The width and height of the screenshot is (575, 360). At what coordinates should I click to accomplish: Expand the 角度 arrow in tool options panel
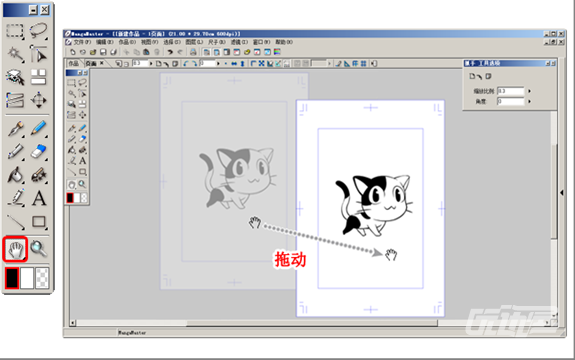tap(529, 101)
